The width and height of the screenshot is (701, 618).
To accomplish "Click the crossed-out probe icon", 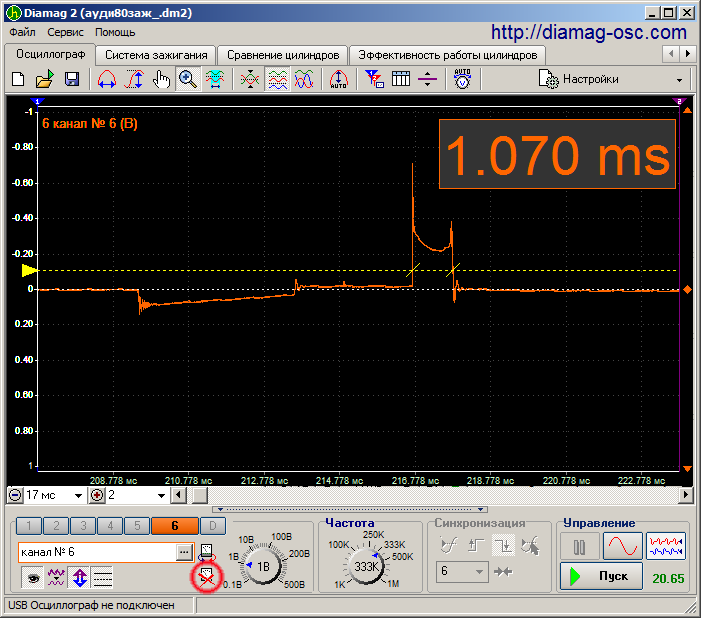I will 207,578.
